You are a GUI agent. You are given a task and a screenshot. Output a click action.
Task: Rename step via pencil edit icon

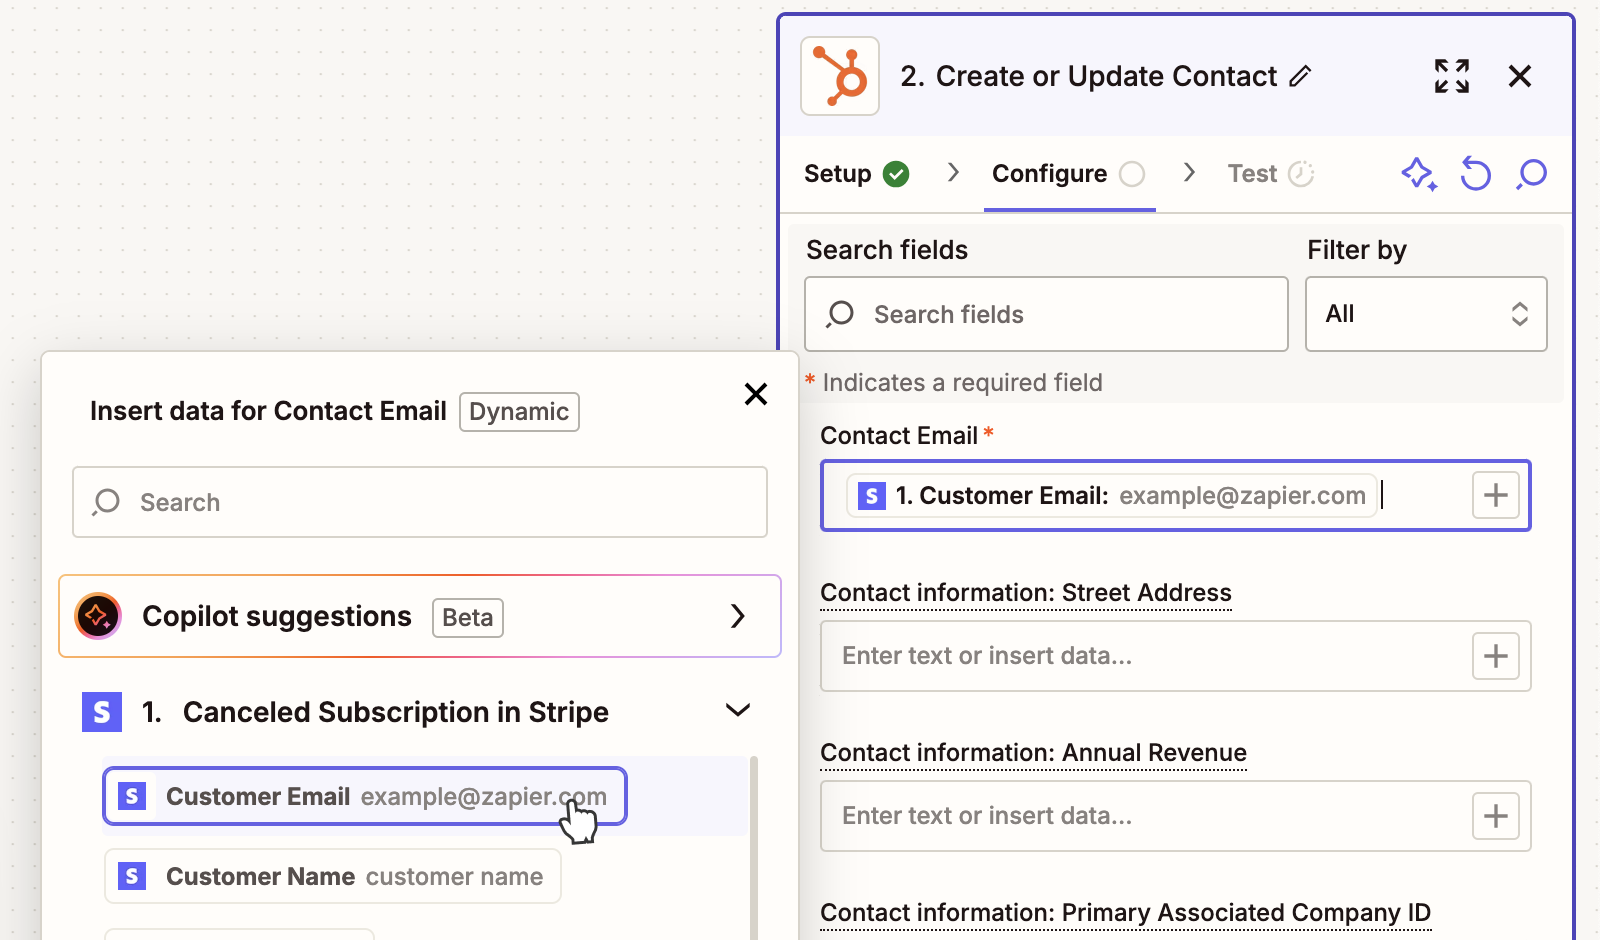click(1300, 76)
